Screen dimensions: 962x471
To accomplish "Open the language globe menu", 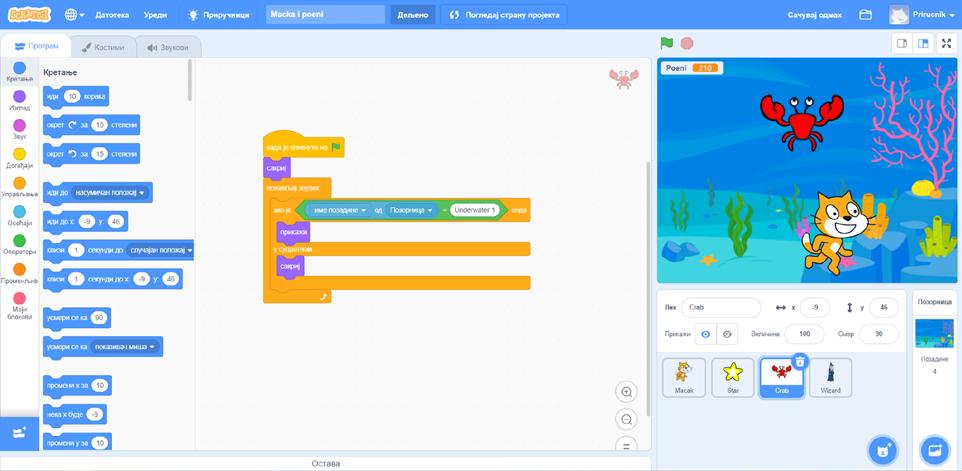I will tap(74, 15).
